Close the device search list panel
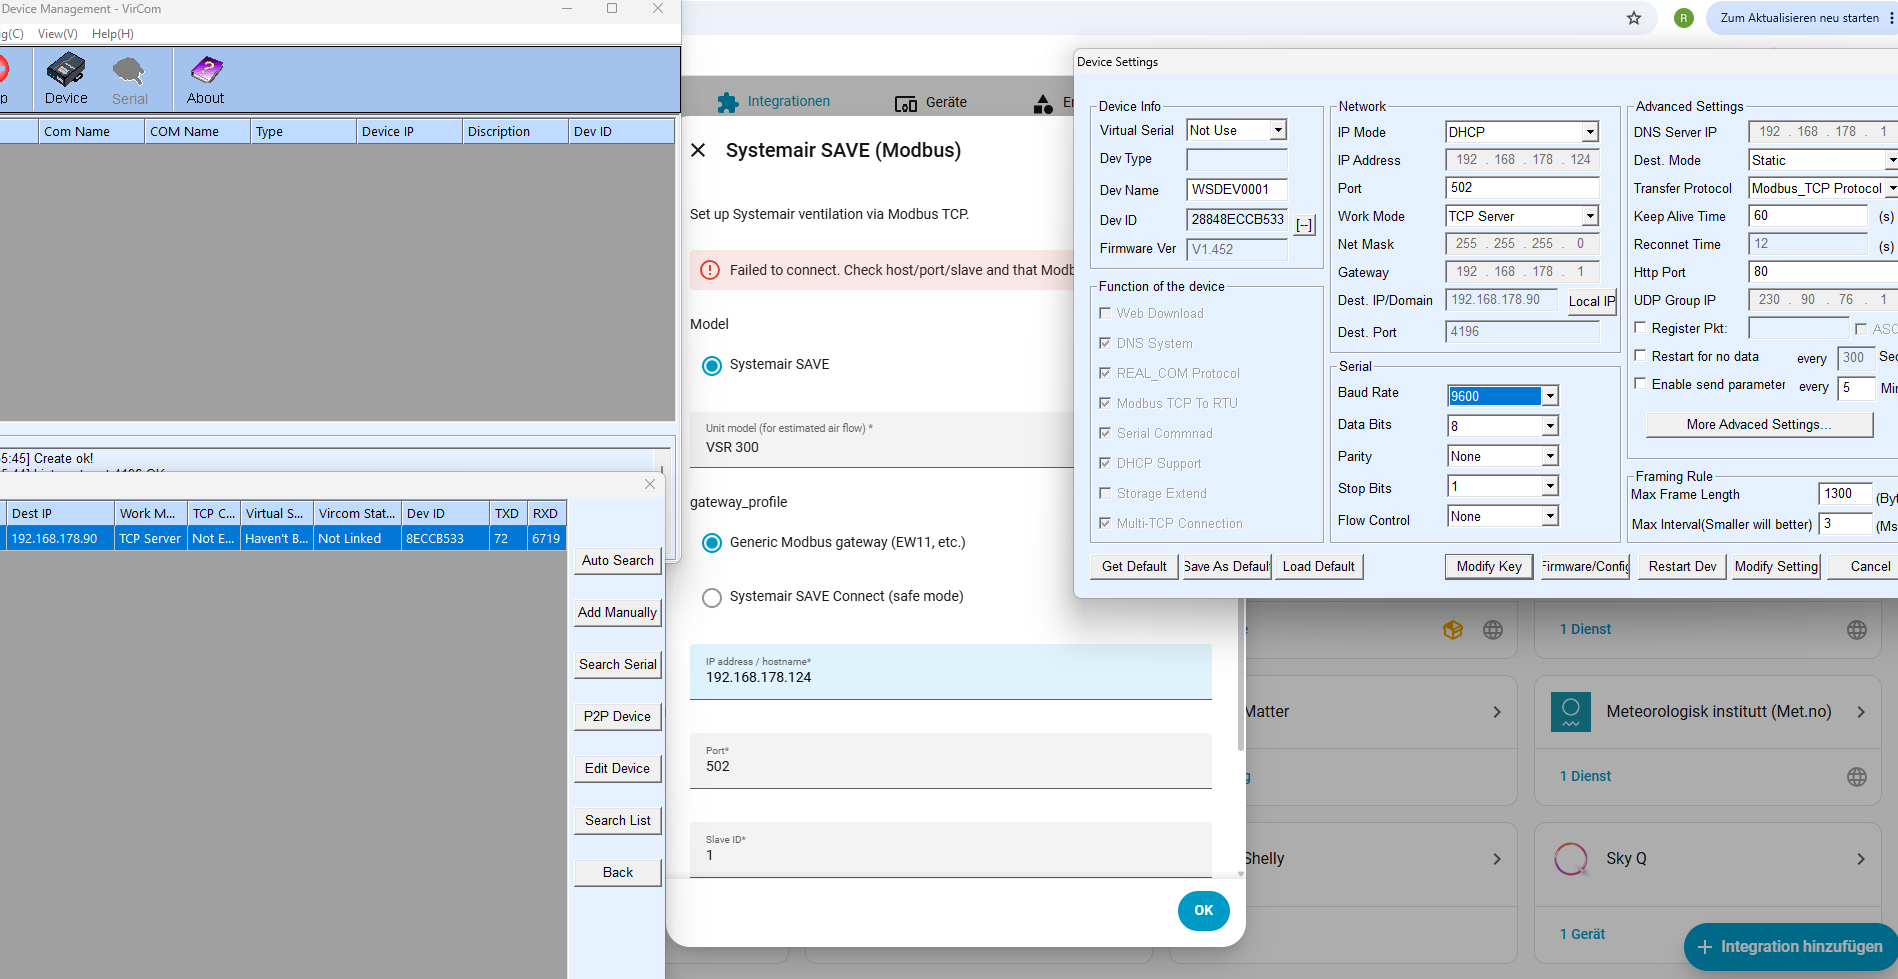The image size is (1898, 979). pyautogui.click(x=650, y=484)
